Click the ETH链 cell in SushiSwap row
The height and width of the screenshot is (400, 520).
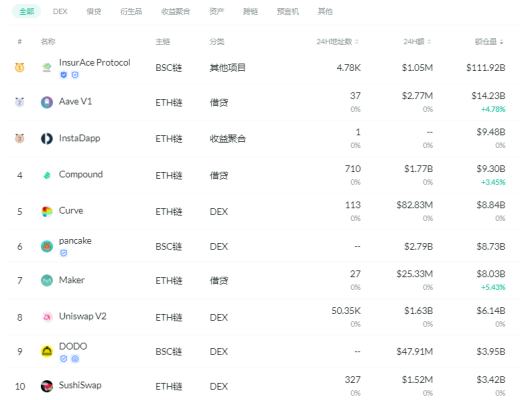(x=169, y=386)
